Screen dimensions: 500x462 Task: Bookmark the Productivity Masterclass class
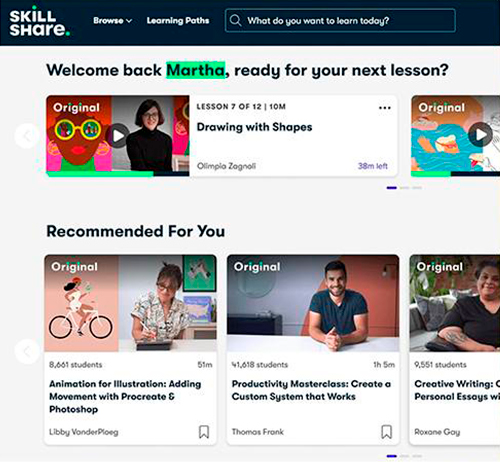pos(386,432)
